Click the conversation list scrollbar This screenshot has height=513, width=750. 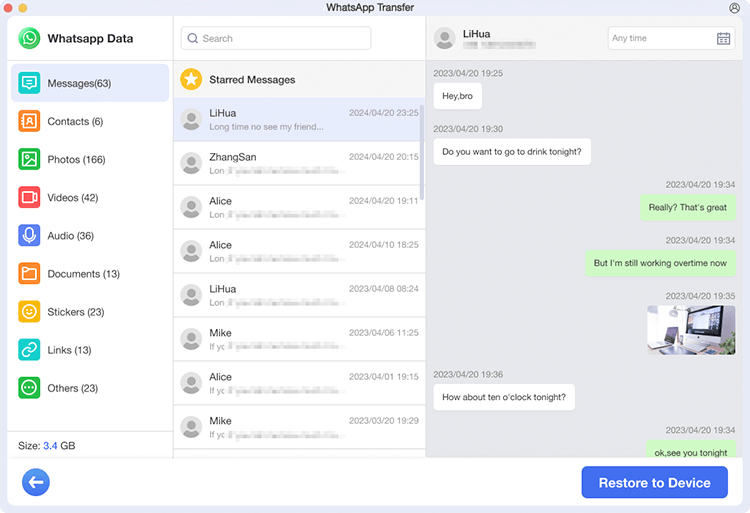coord(422,152)
